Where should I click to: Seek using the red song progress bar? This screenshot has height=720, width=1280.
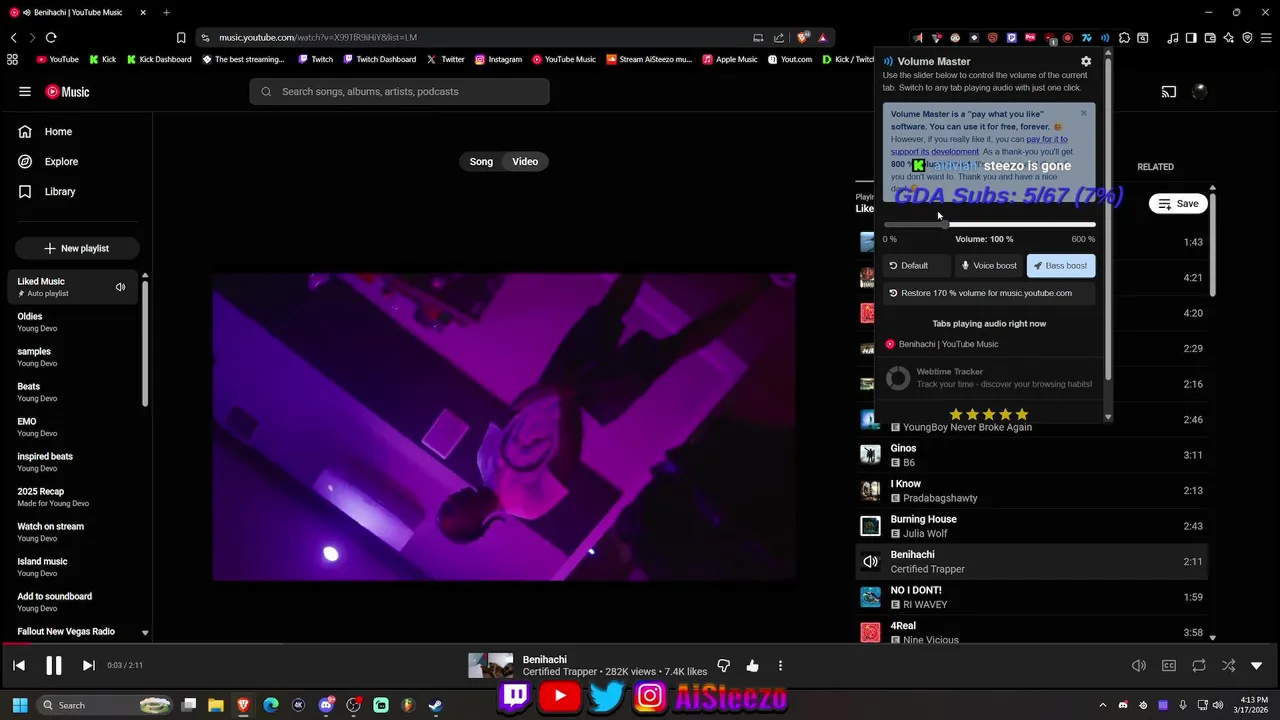tap(640, 645)
